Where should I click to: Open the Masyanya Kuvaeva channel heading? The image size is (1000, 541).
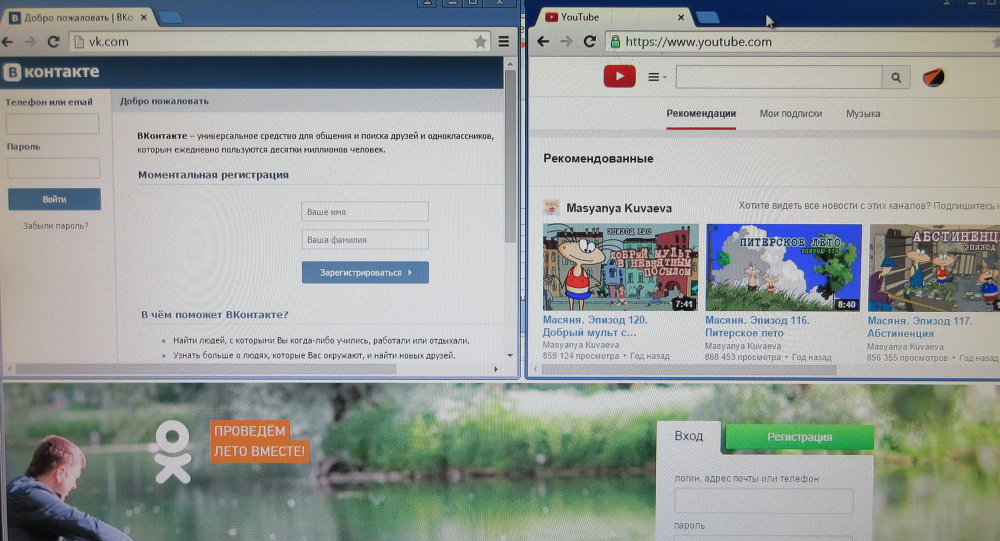point(619,208)
